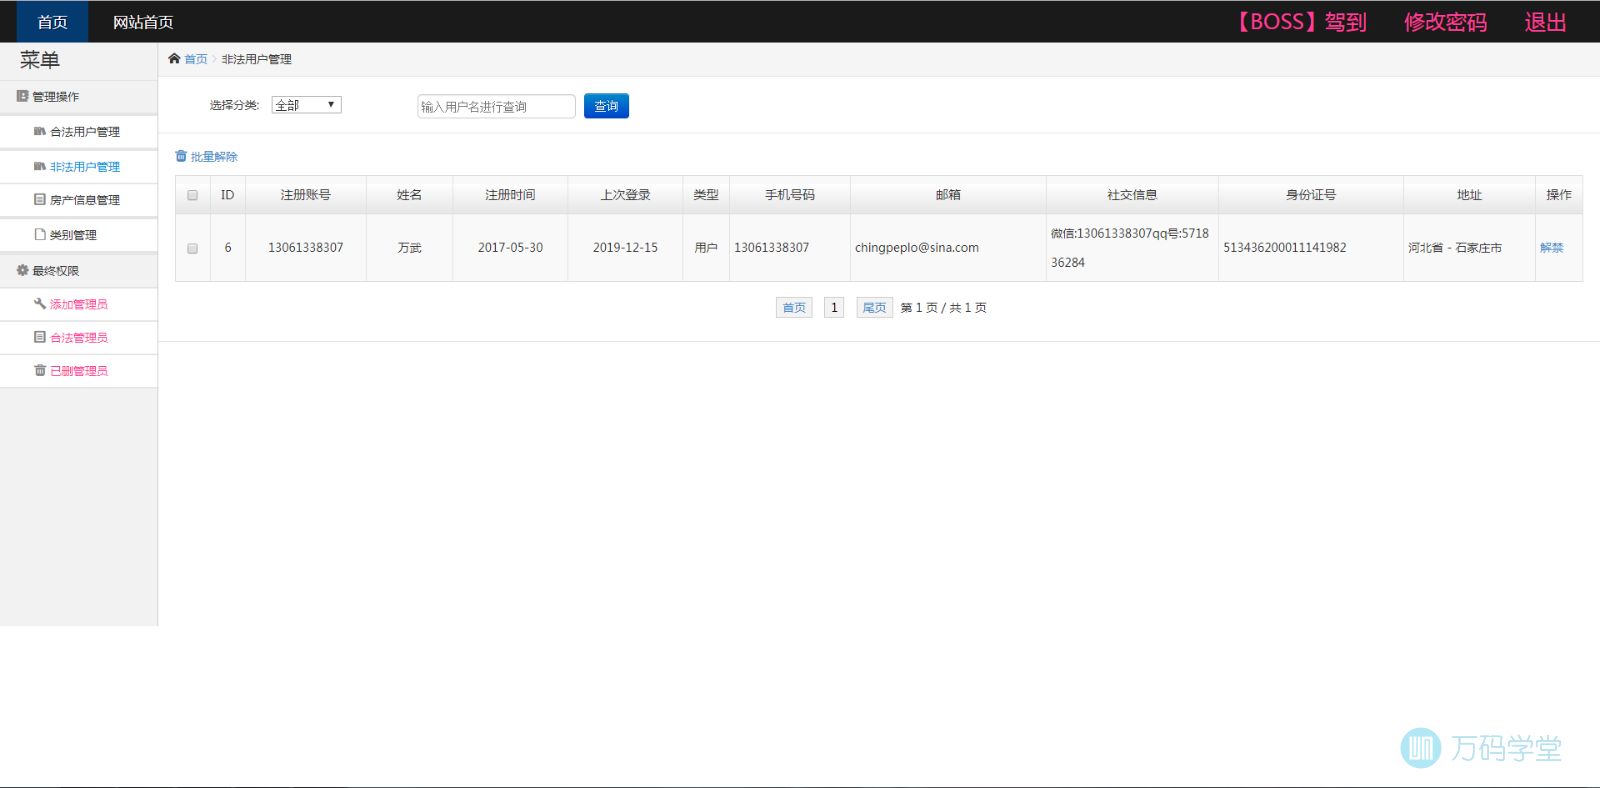Click the 首页 breadcrumb link
Viewport: 1600px width, 788px height.
click(x=196, y=59)
